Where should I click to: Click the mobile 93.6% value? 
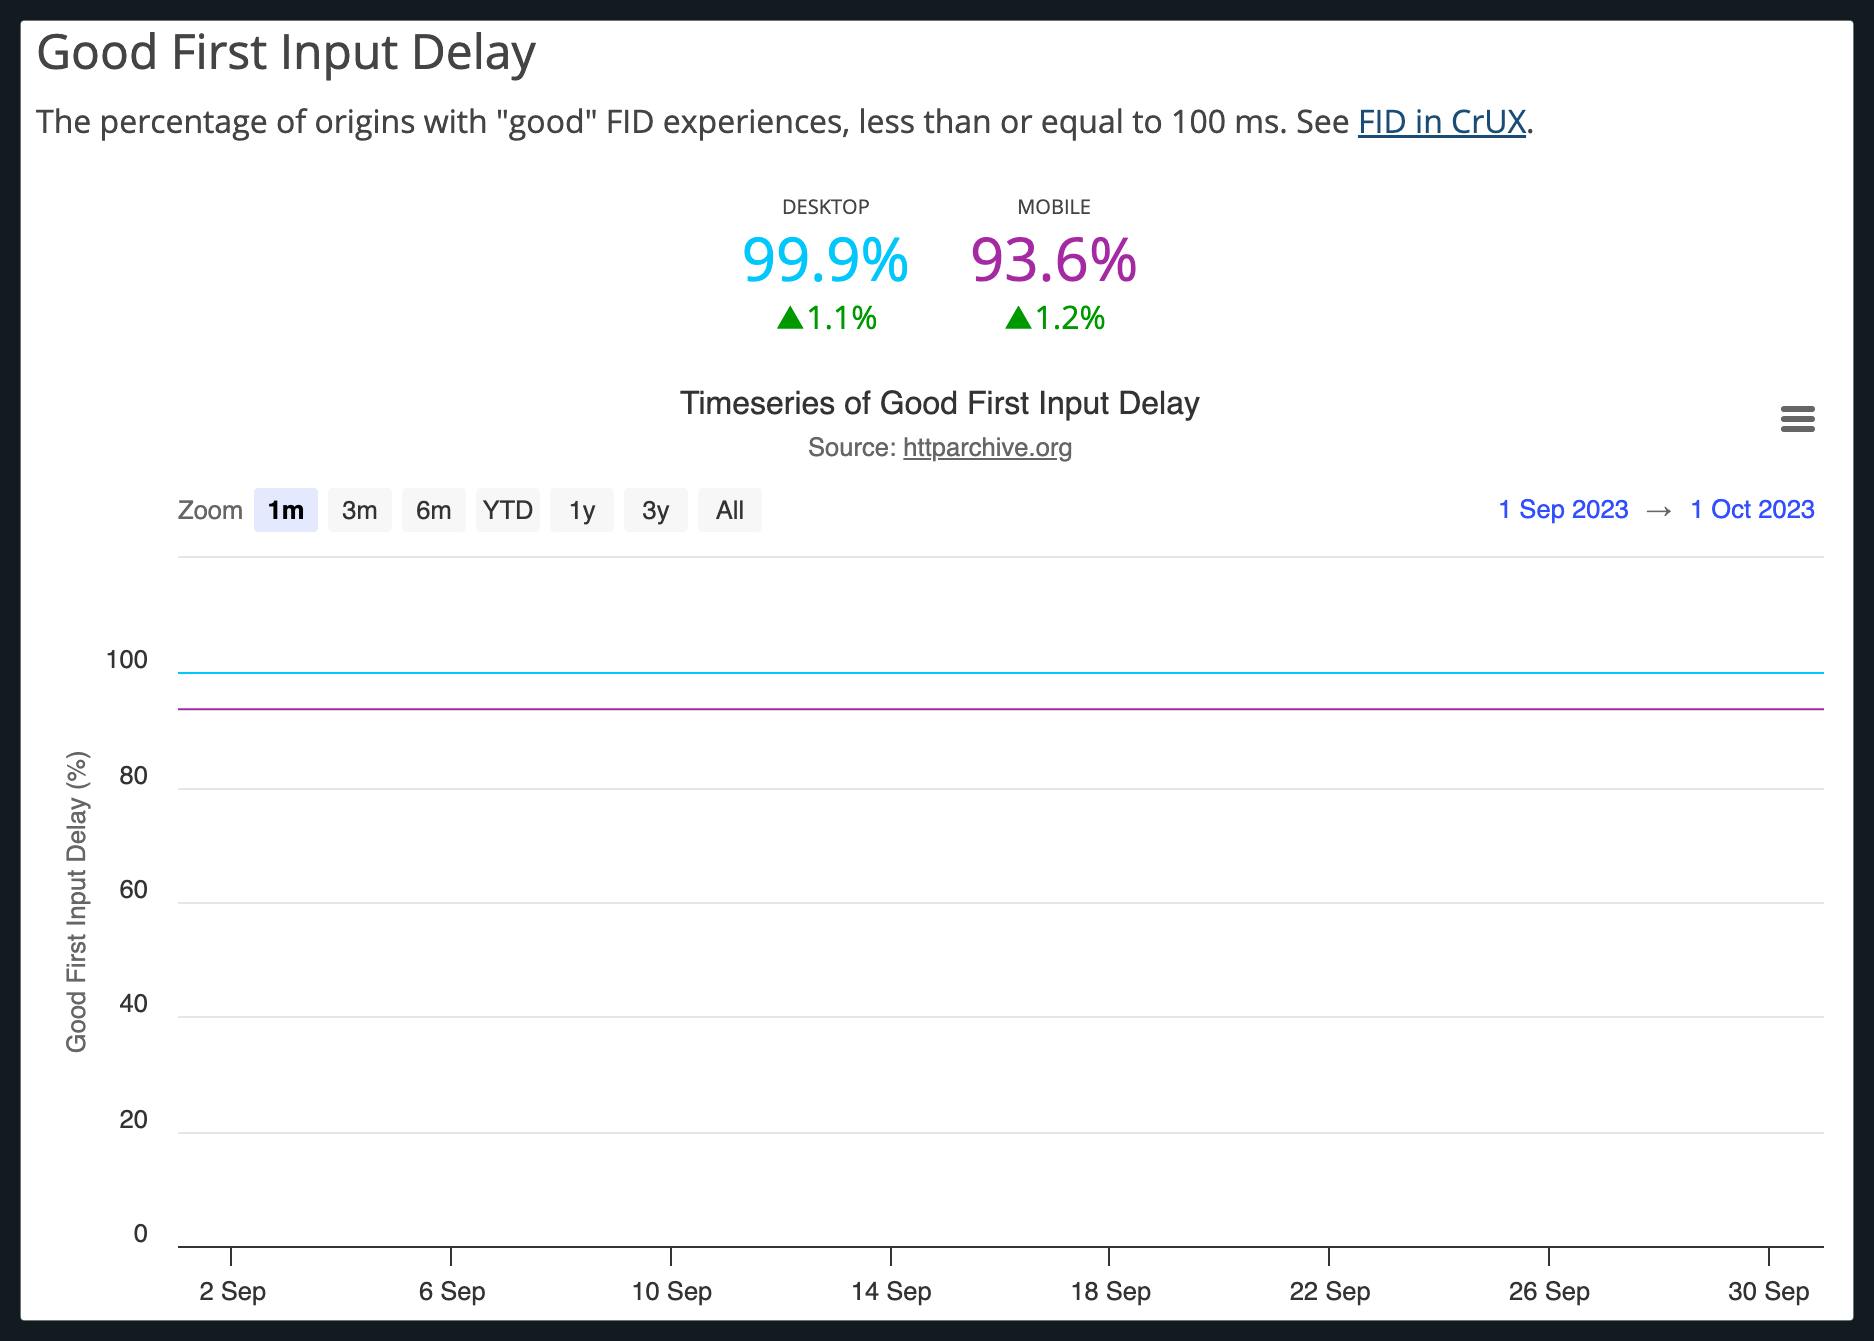coord(1053,260)
